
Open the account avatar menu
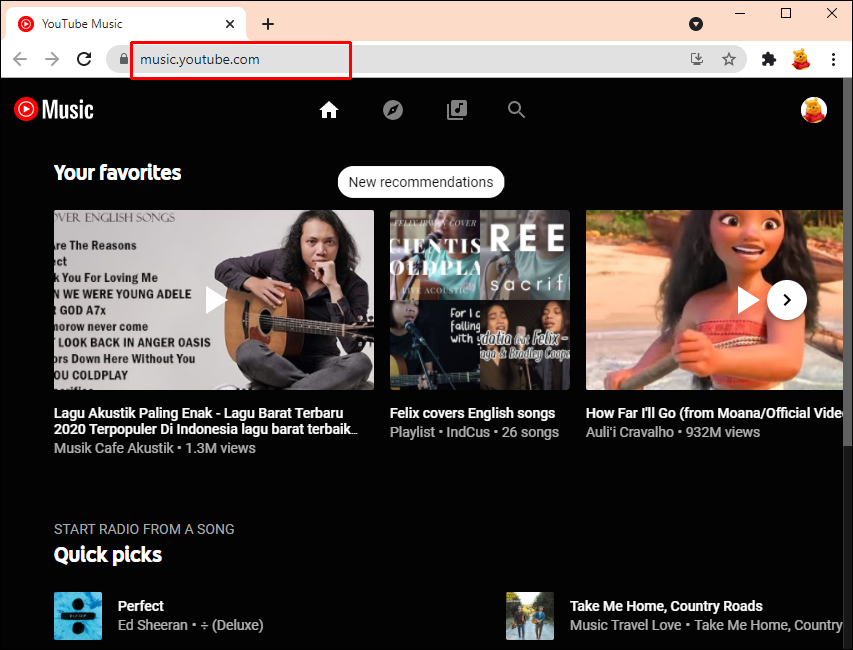(x=814, y=110)
